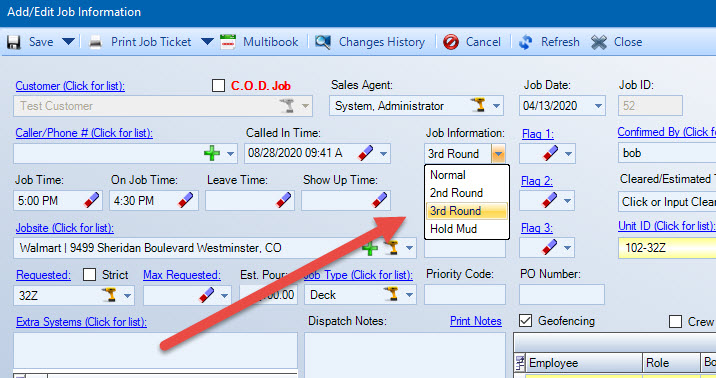The image size is (716, 378).
Task: Click the drill icon in Requested field
Action: tap(109, 295)
